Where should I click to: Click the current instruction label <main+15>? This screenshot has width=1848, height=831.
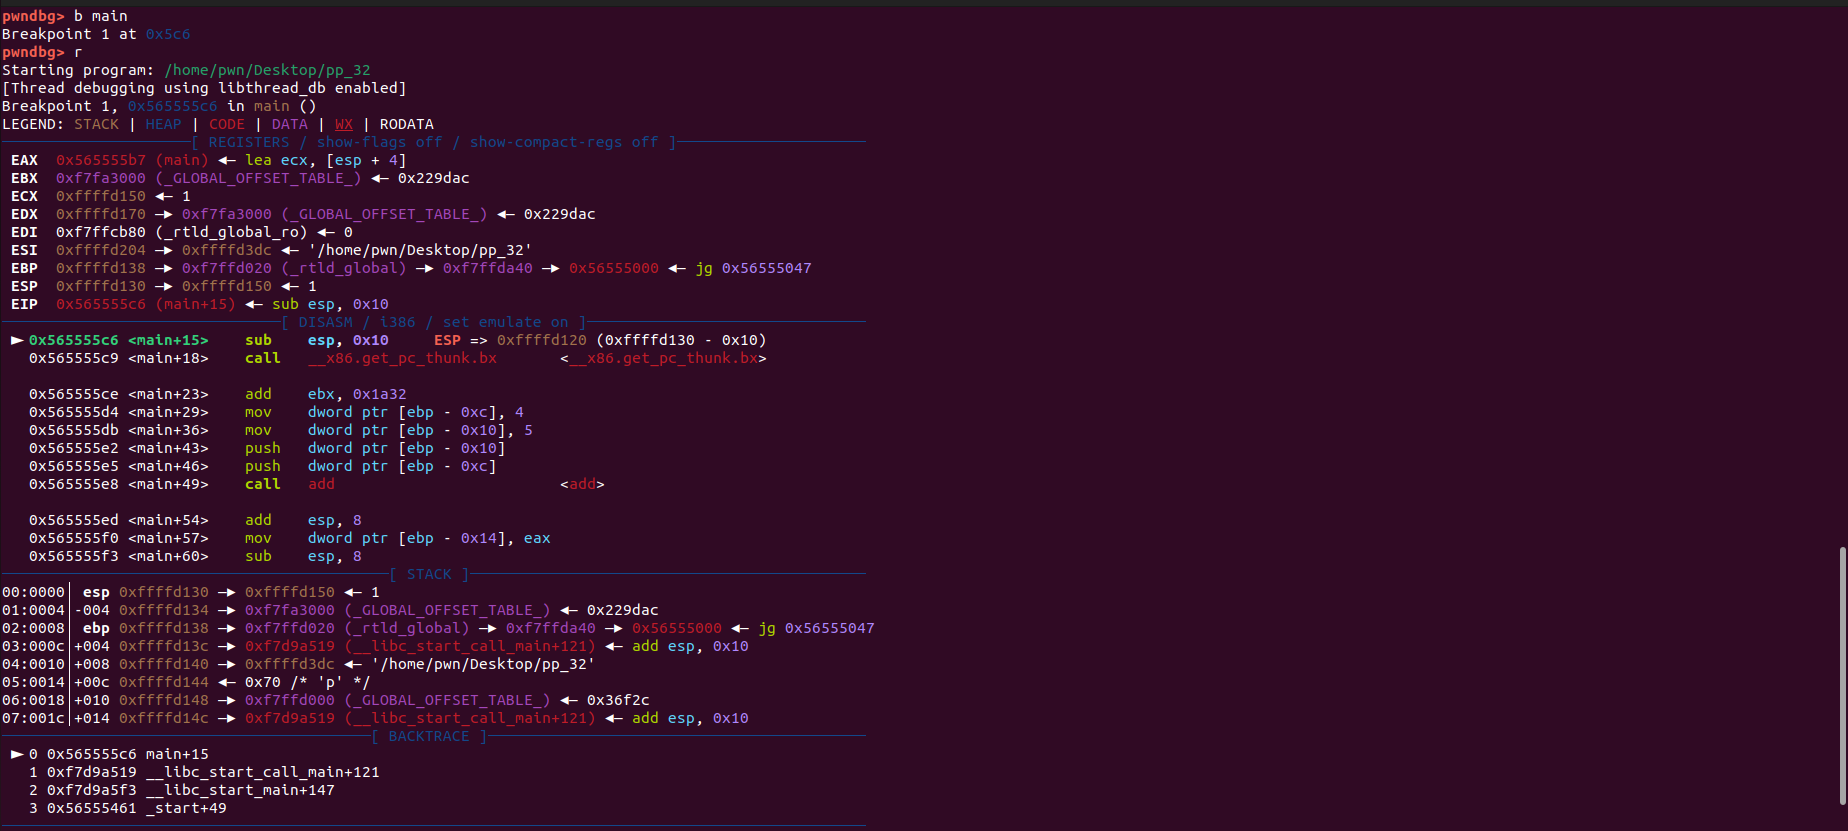(x=168, y=340)
